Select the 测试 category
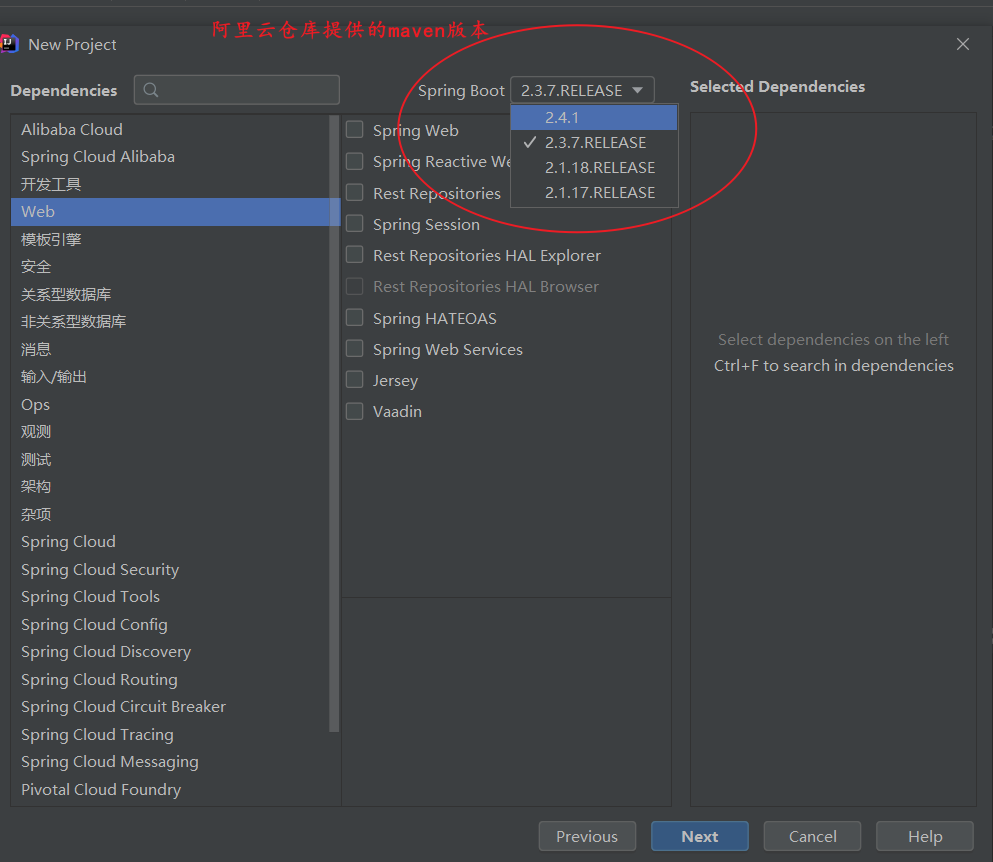Image resolution: width=993 pixels, height=862 pixels. [x=170, y=459]
